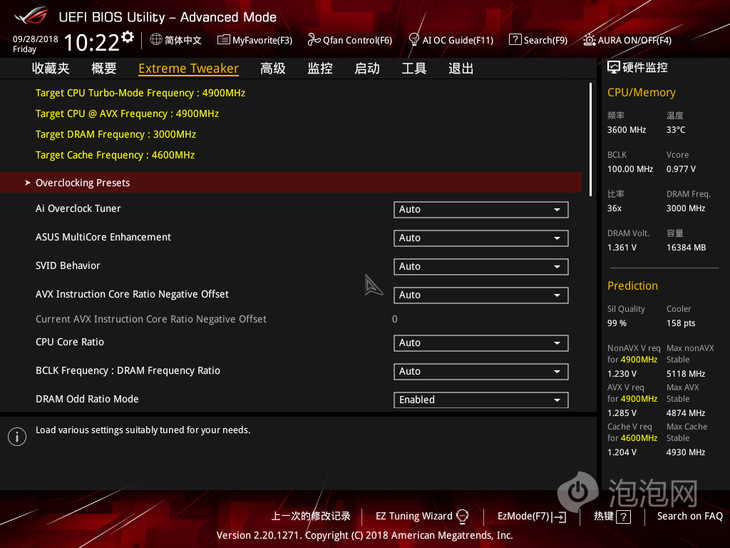Click the settings gear icon beside clock

(128, 37)
